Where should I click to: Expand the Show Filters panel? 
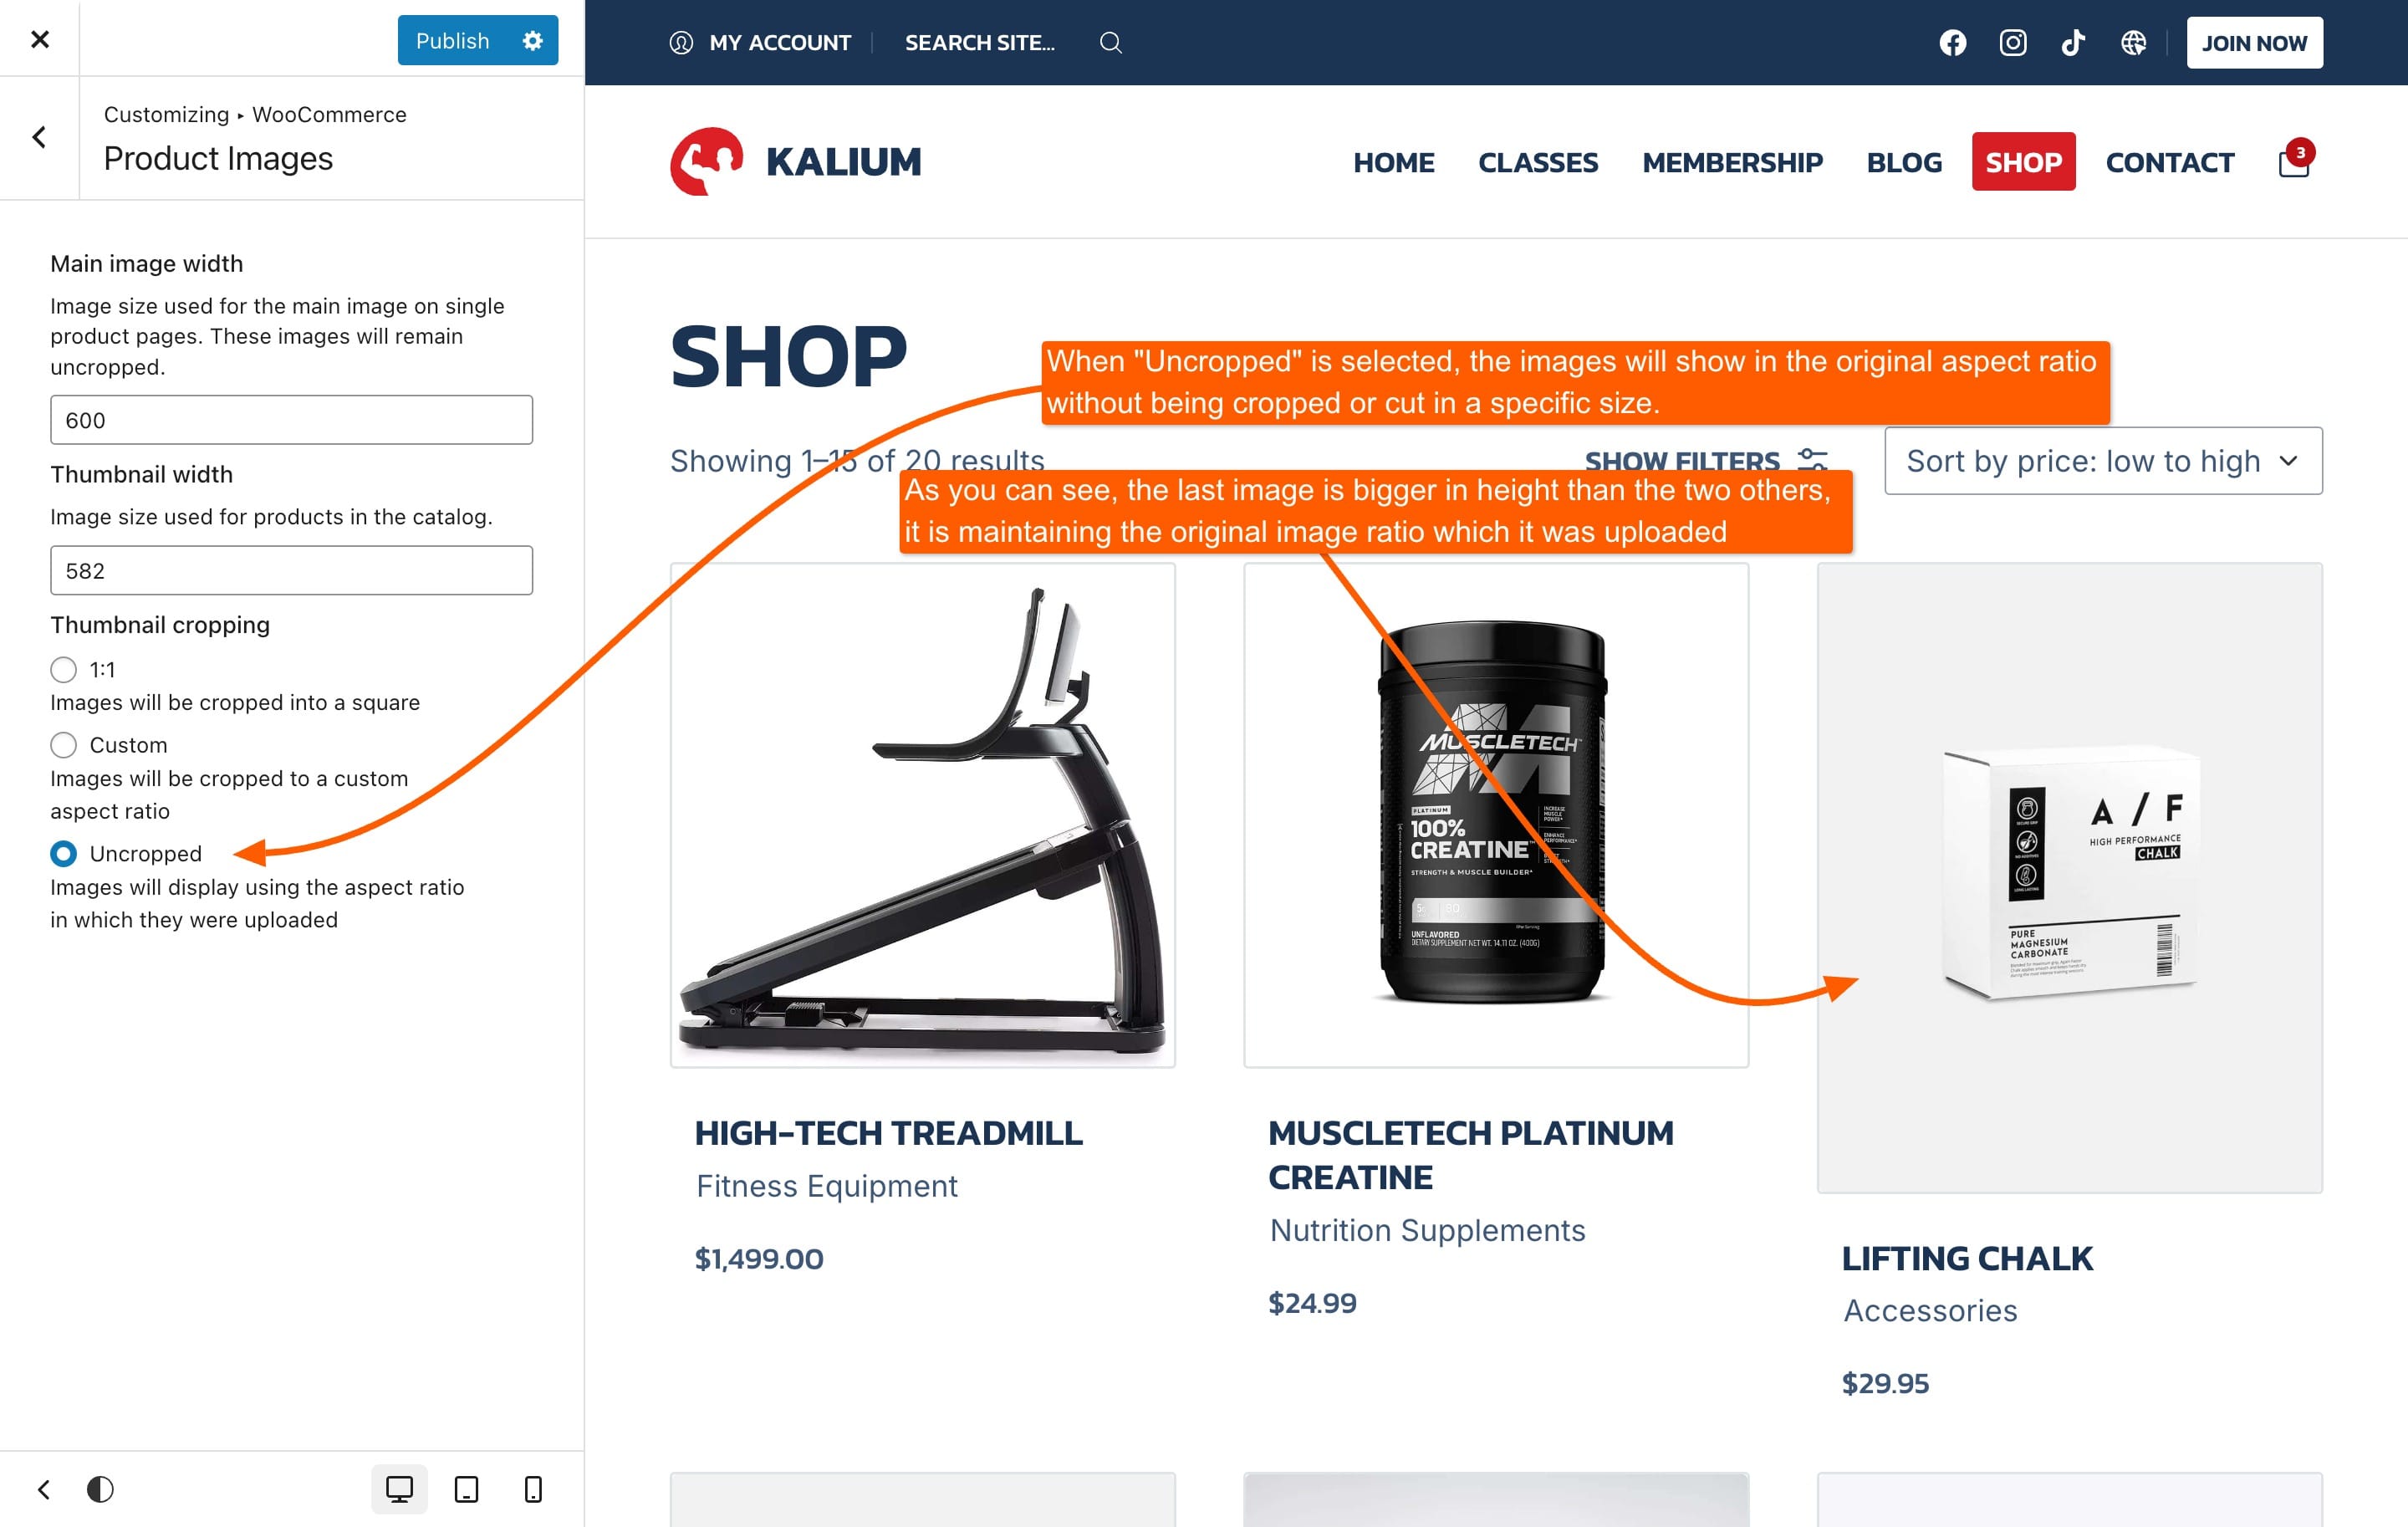pos(1706,460)
